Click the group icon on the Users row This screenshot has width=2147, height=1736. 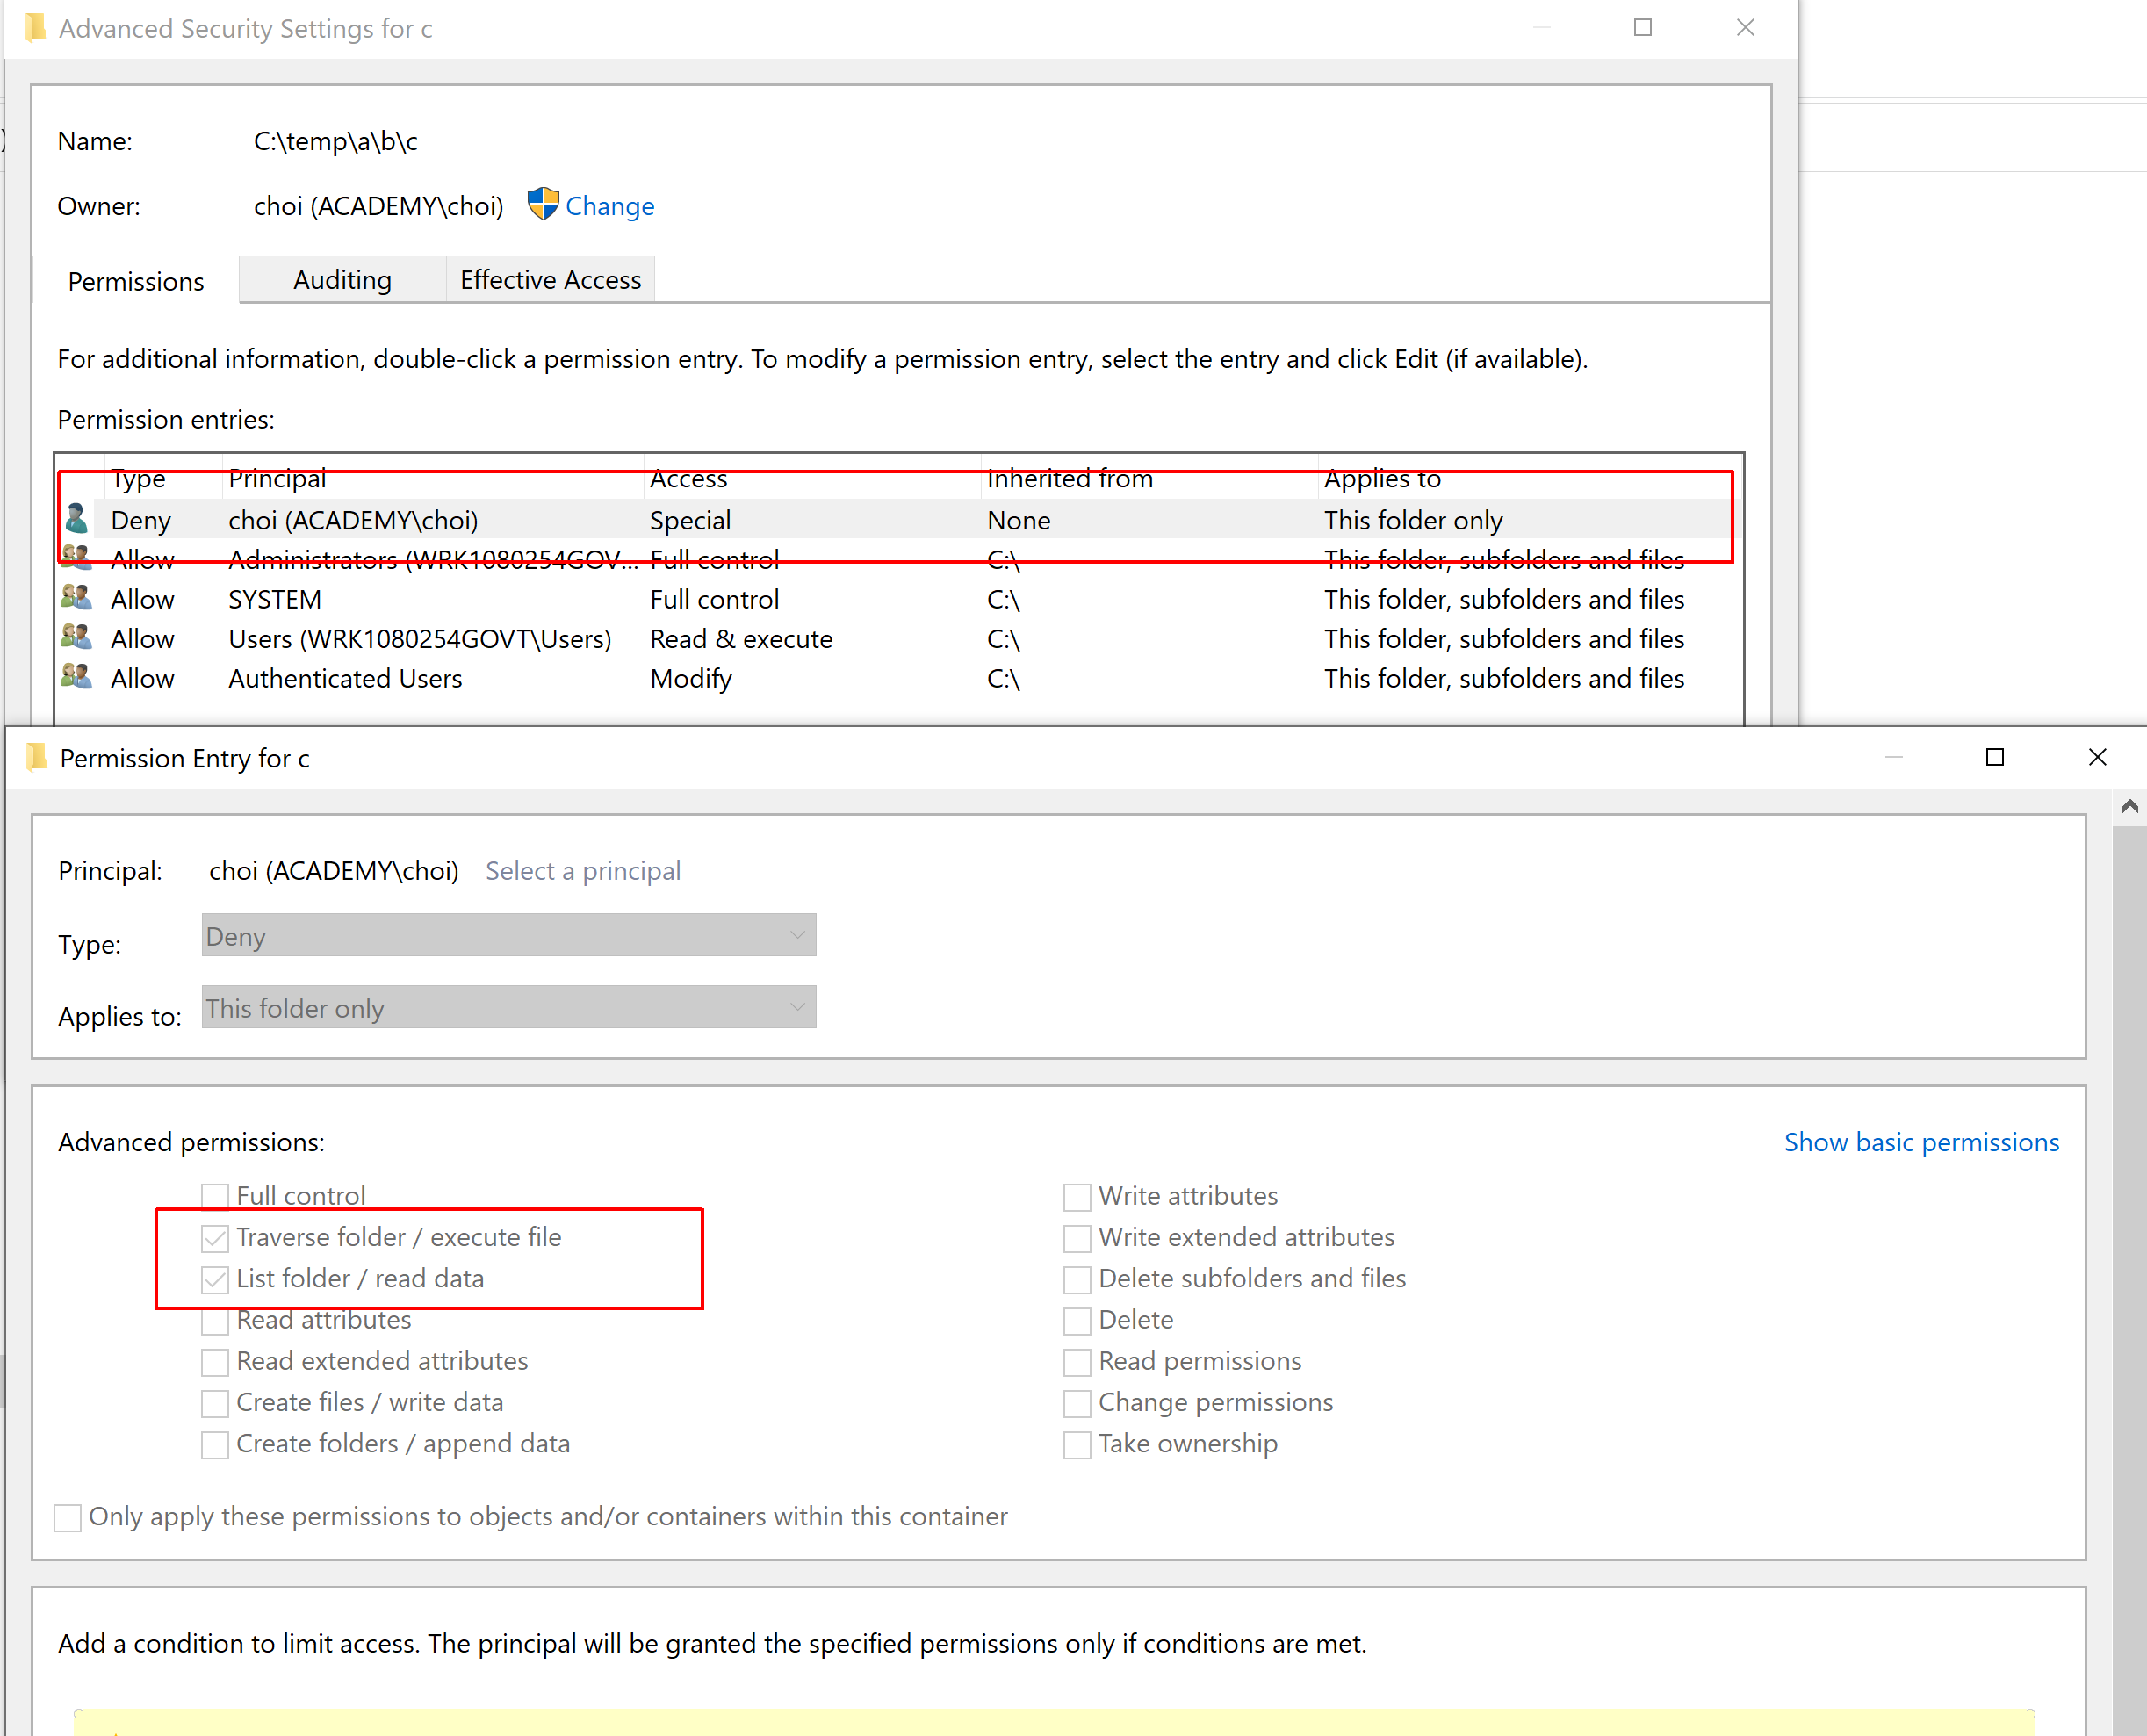(76, 637)
